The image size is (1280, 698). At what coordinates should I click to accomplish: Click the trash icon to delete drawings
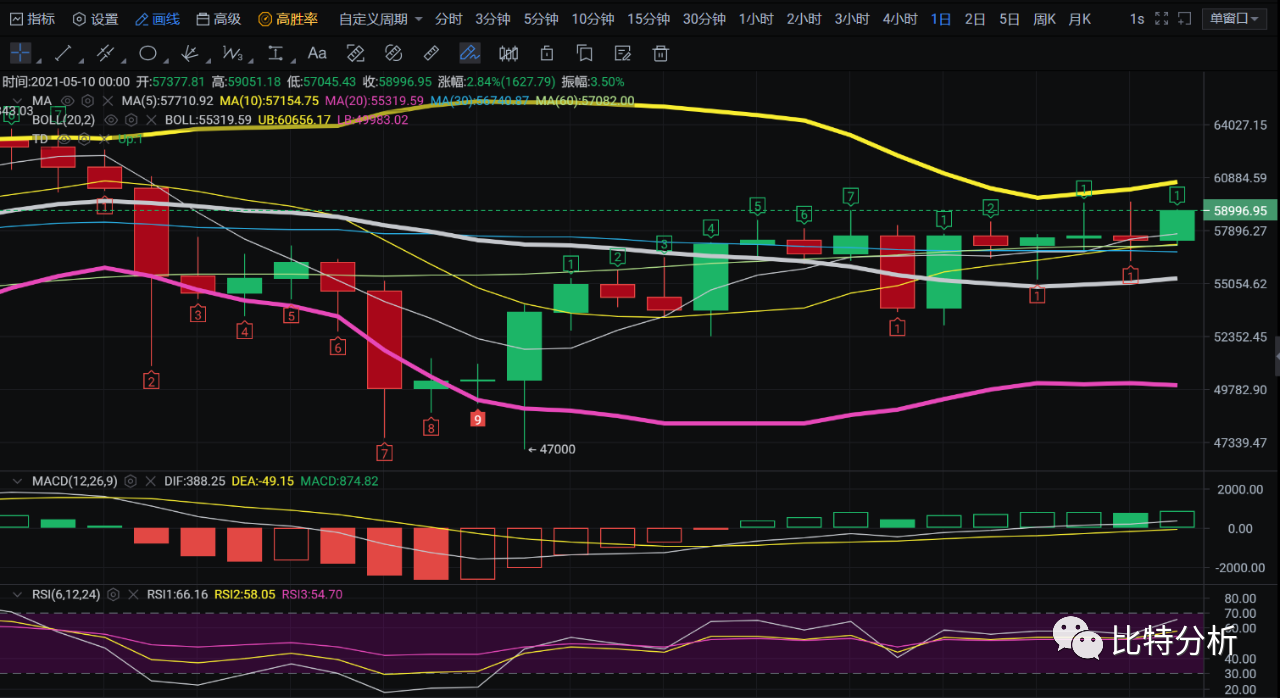pos(660,53)
